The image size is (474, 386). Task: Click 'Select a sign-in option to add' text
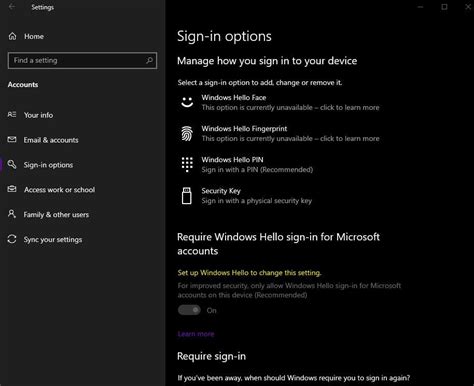click(260, 82)
